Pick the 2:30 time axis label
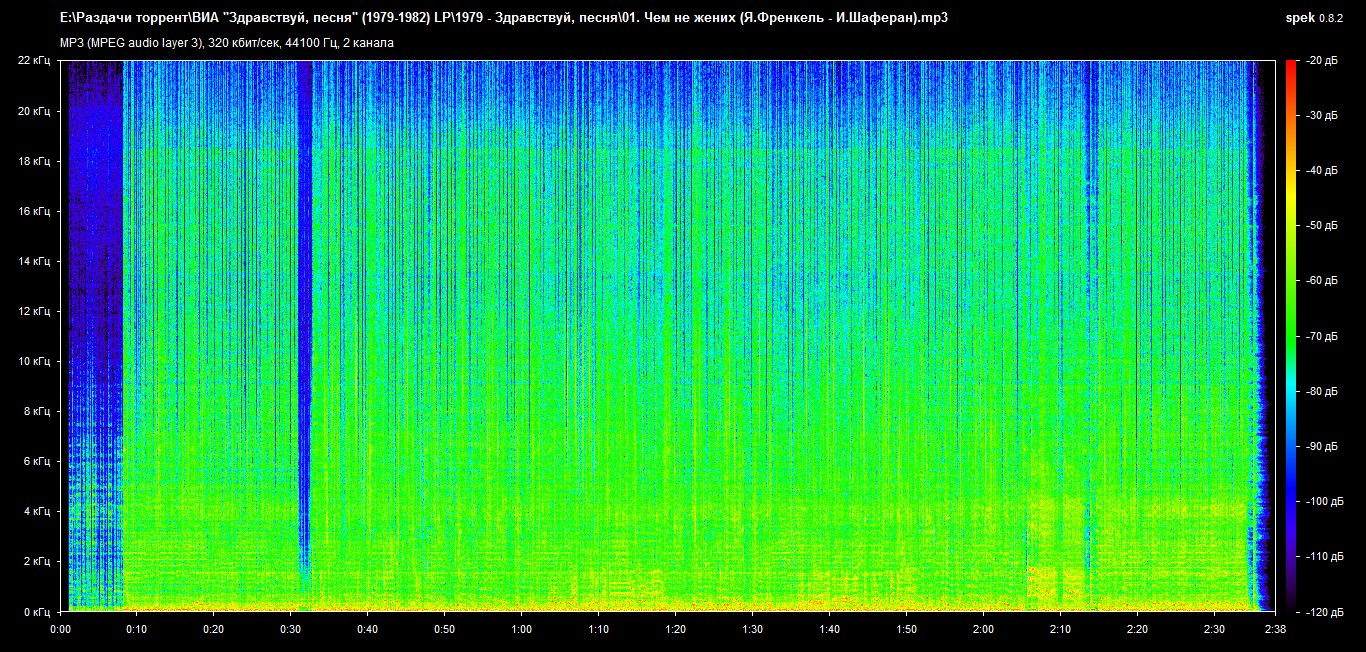Screen dimensions: 1366x652 click(1214, 629)
